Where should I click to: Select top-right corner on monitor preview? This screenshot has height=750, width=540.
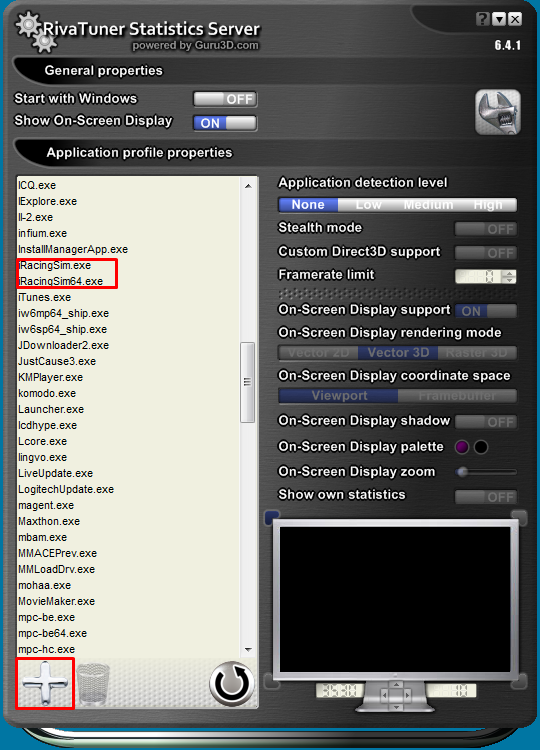click(x=519, y=517)
